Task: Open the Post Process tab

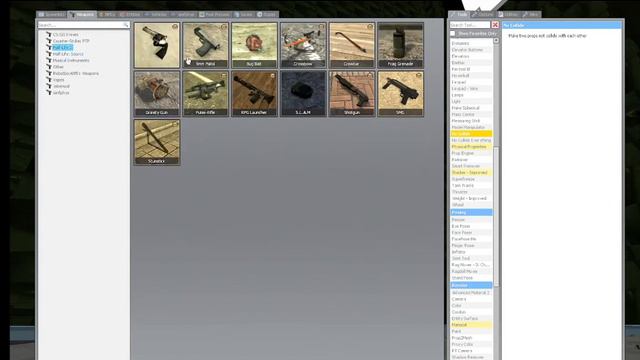Action: [214, 14]
